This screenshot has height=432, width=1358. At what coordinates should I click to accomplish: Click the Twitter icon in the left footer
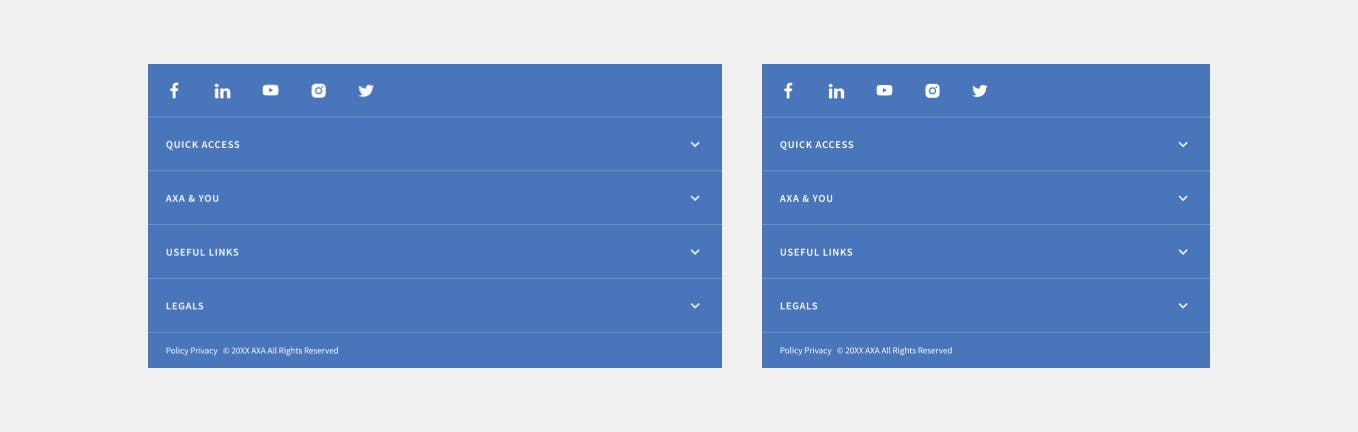(x=366, y=91)
